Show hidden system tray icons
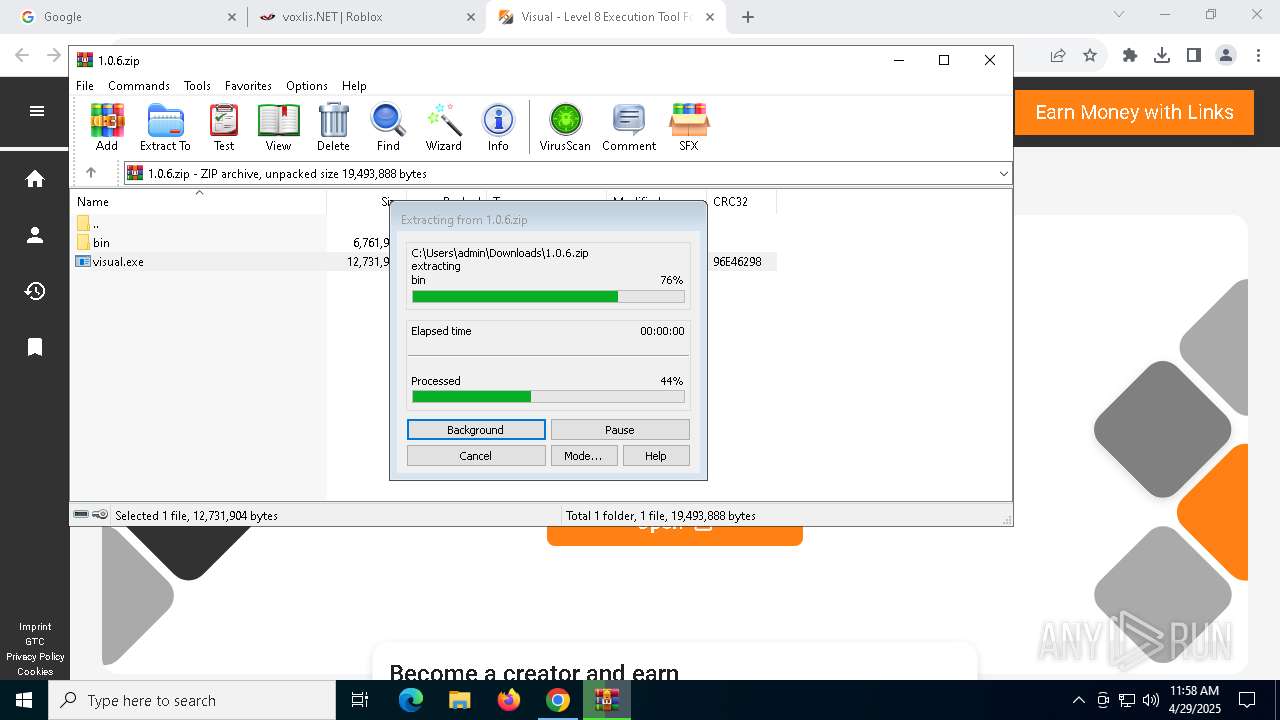Screen dimensions: 1280x720 click(x=1078, y=700)
